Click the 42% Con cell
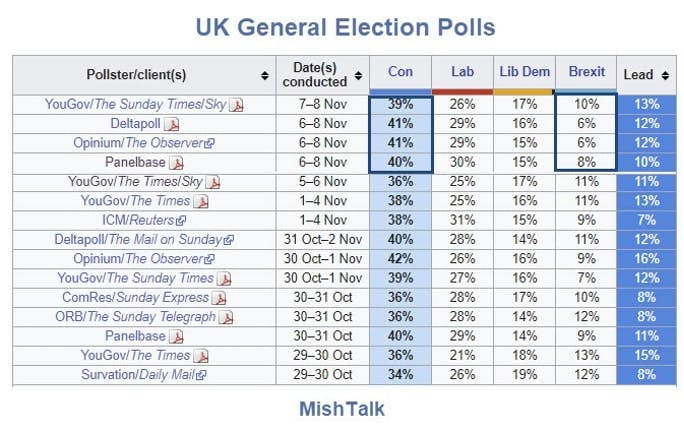 click(400, 259)
